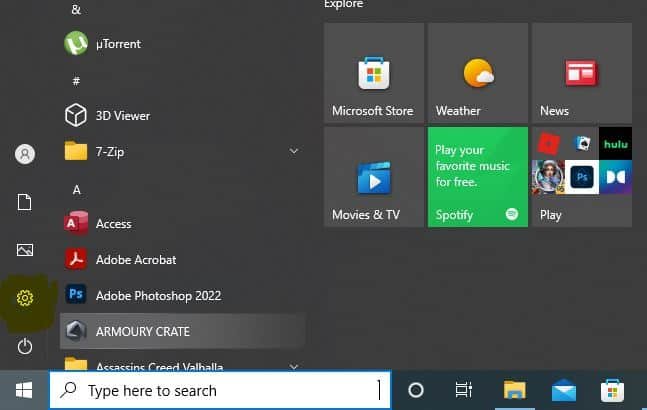647x410 pixels.
Task: Expand the 7-Zip folder chevron
Action: click(294, 151)
